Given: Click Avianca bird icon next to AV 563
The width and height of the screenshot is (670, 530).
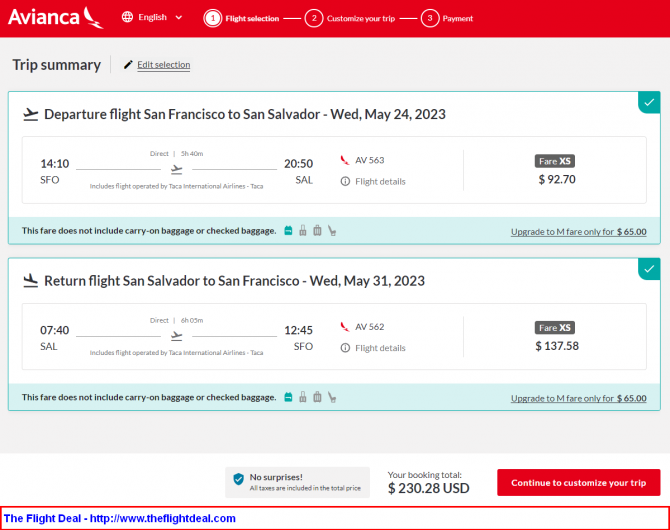Looking at the screenshot, I should (345, 160).
